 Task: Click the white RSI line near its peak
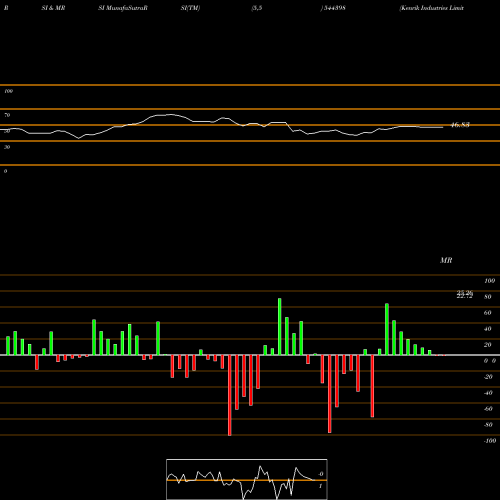click(170, 115)
